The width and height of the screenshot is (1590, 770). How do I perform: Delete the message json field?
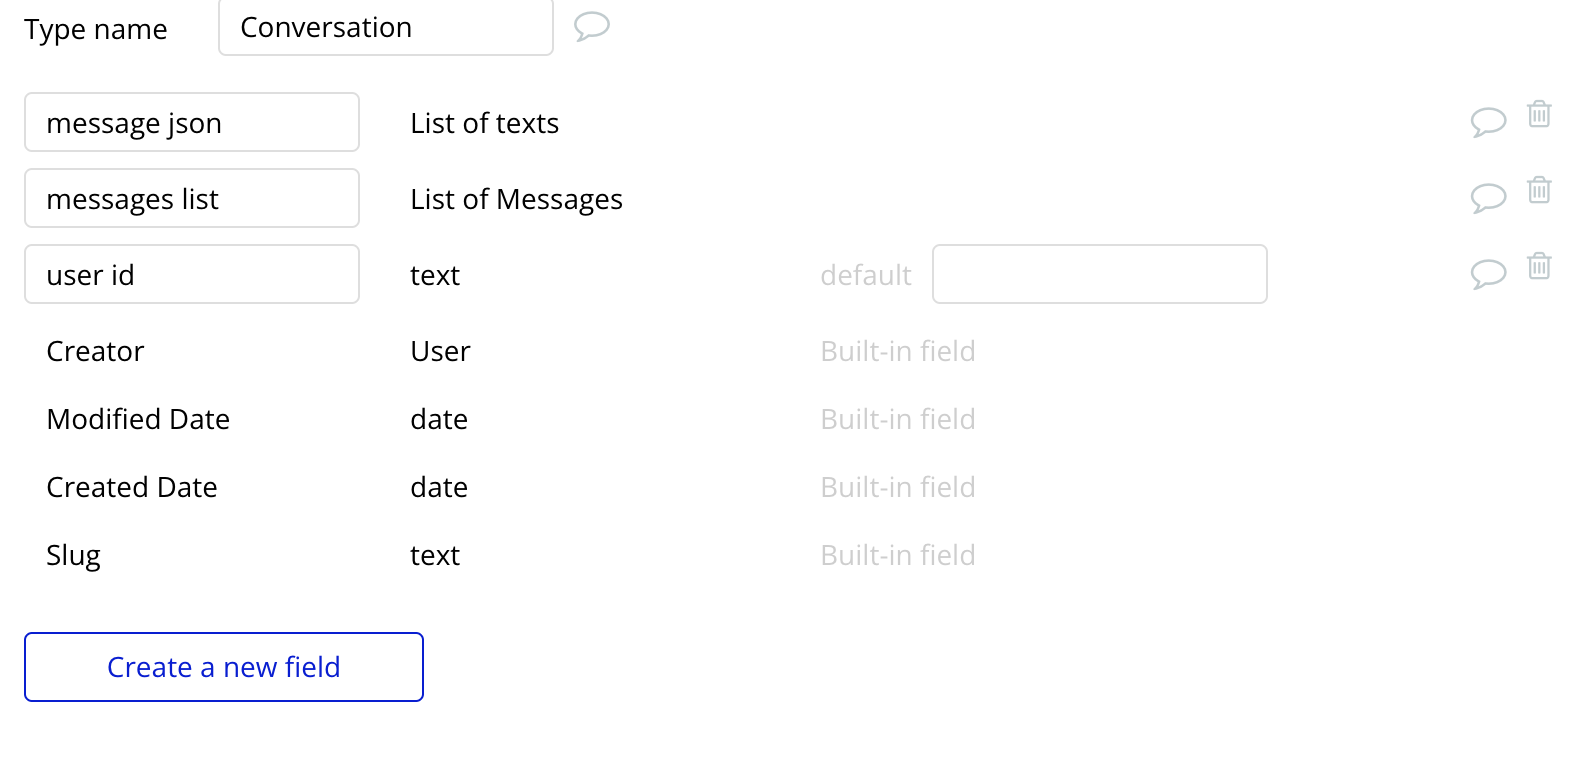pos(1539,114)
